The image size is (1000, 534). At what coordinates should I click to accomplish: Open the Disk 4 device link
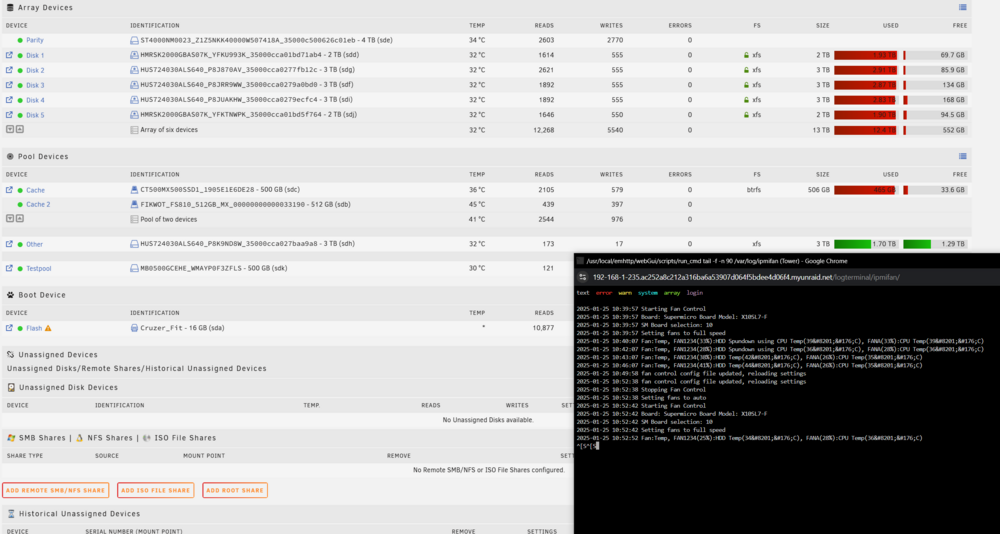[35, 100]
